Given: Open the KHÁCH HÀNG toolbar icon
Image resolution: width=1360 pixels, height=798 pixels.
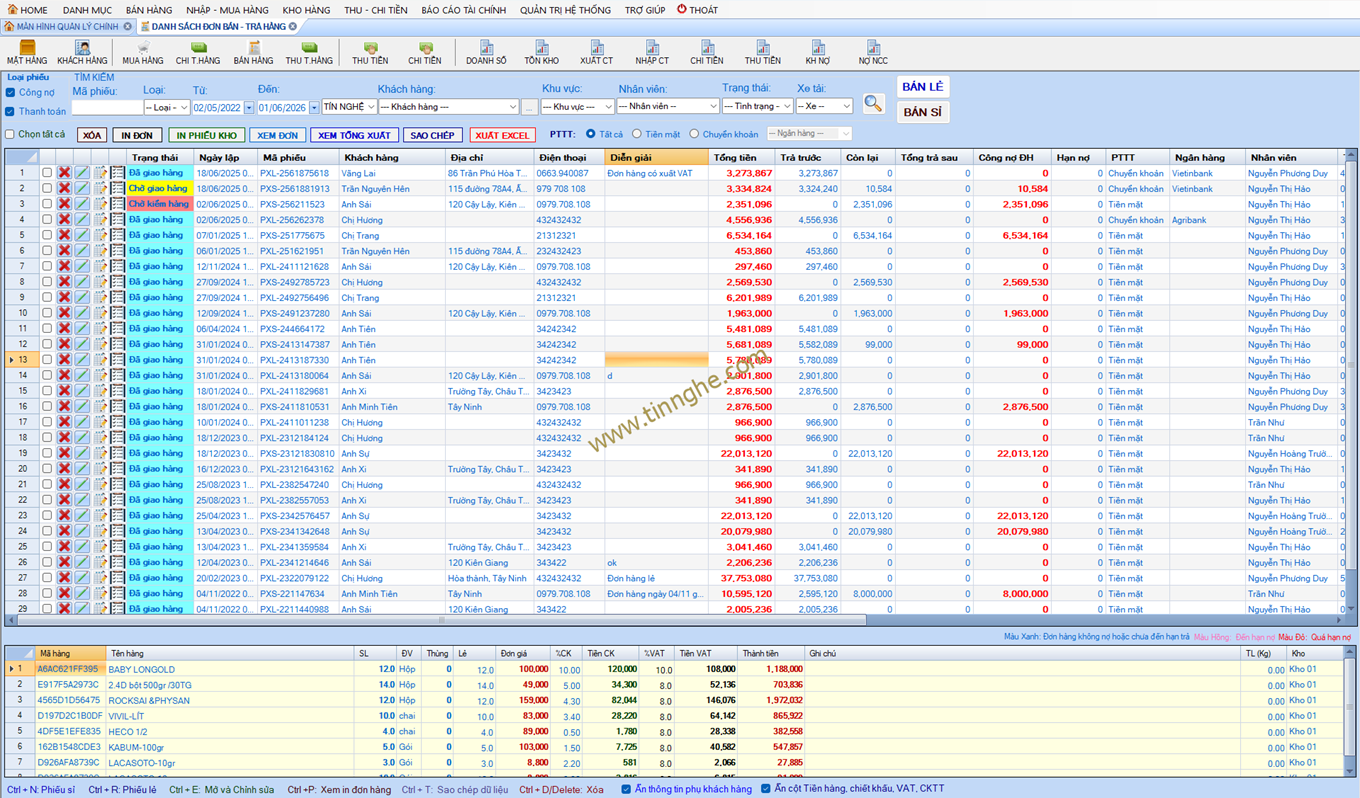Looking at the screenshot, I should 82,53.
